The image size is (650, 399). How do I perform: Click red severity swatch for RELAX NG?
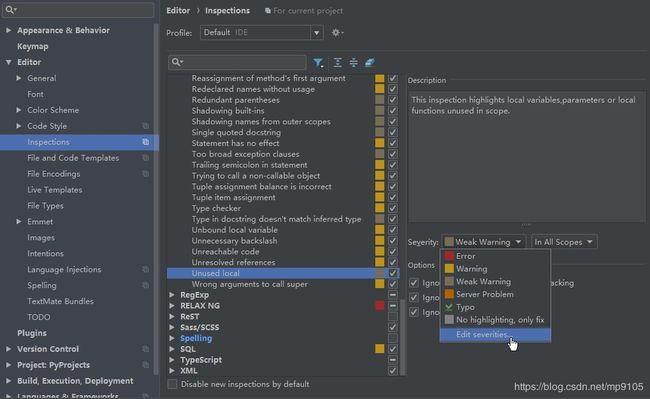pyautogui.click(x=379, y=306)
